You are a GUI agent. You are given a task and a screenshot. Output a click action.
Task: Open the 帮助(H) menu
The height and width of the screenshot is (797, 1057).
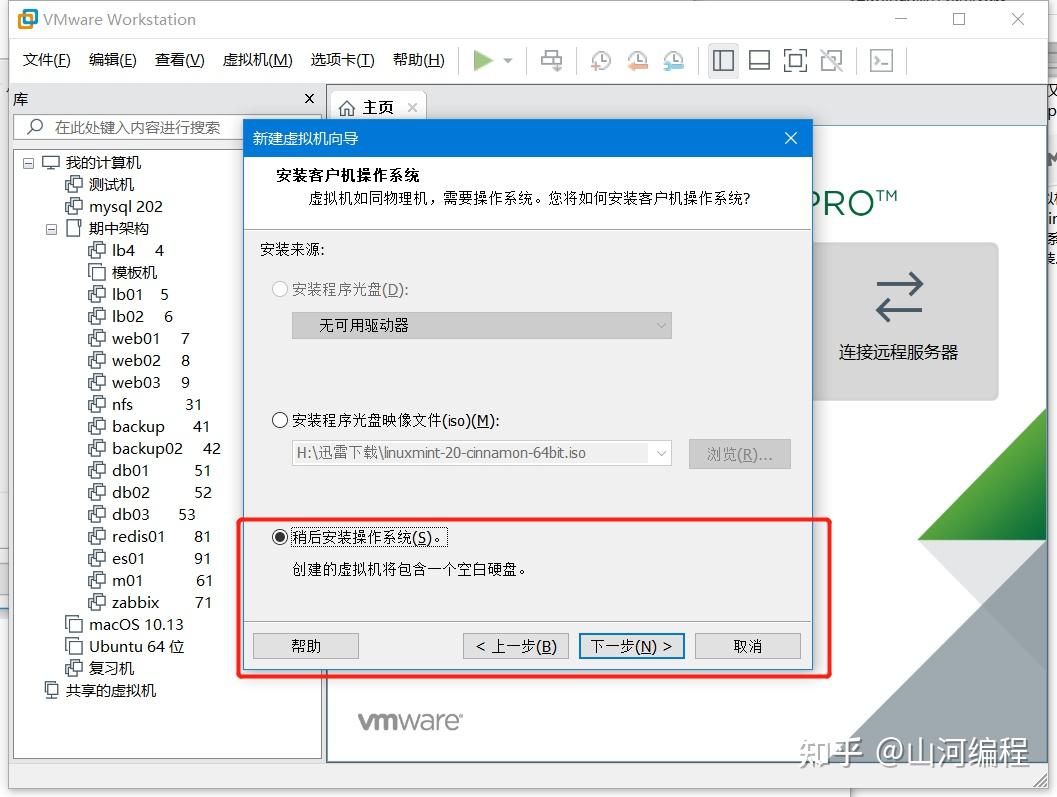[x=419, y=60]
